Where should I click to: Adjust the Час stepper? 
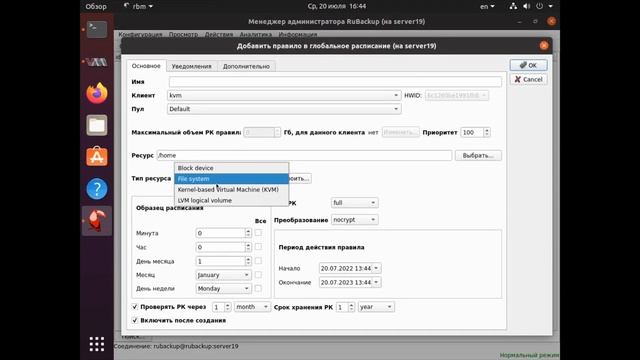(x=248, y=247)
